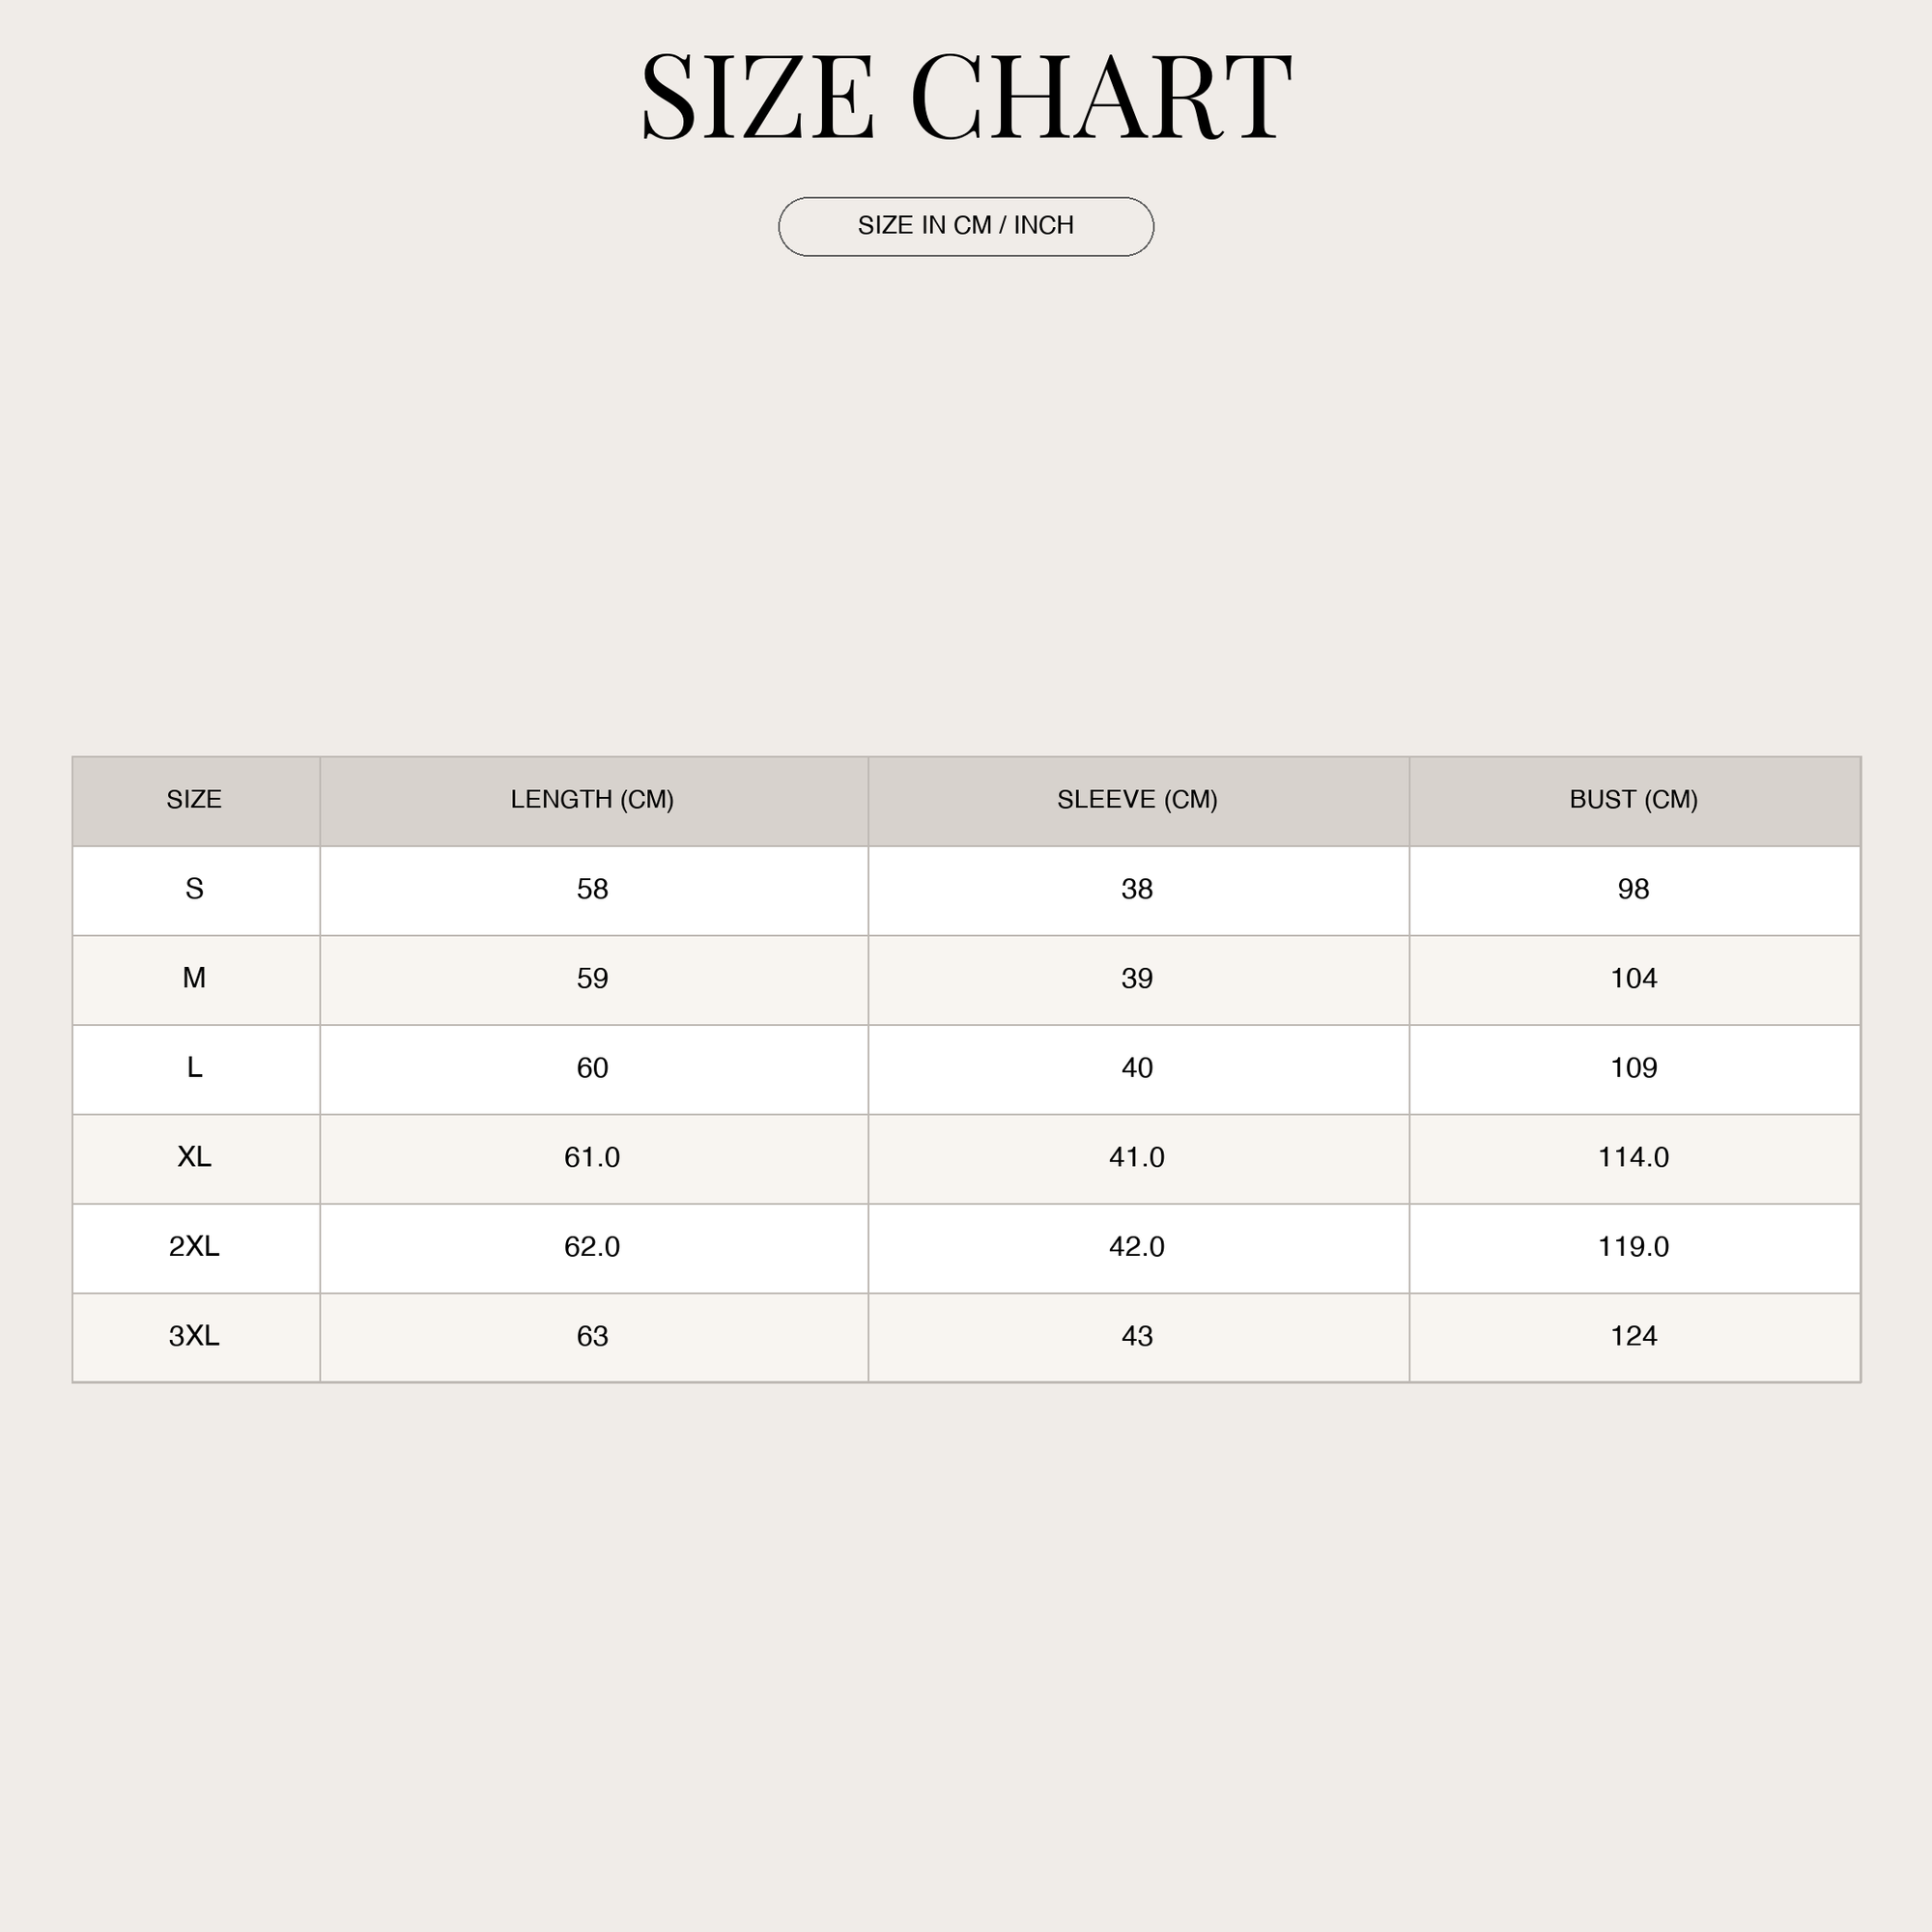The width and height of the screenshot is (1932, 1932).
Task: Click the 3XL size row label
Action: coord(196,1337)
